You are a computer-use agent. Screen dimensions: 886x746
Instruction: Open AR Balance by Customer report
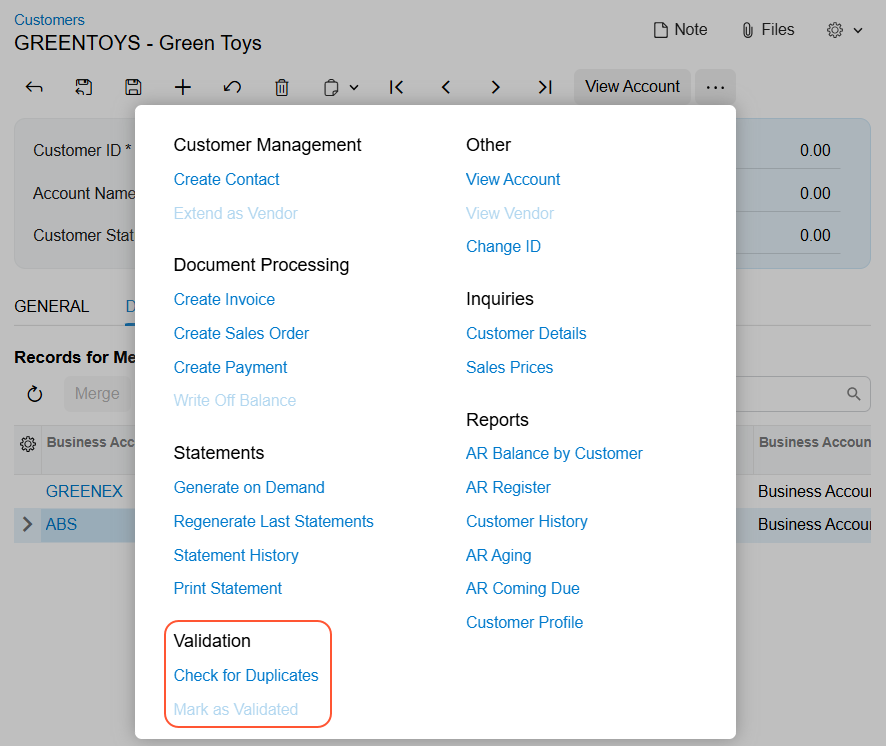pyautogui.click(x=554, y=453)
